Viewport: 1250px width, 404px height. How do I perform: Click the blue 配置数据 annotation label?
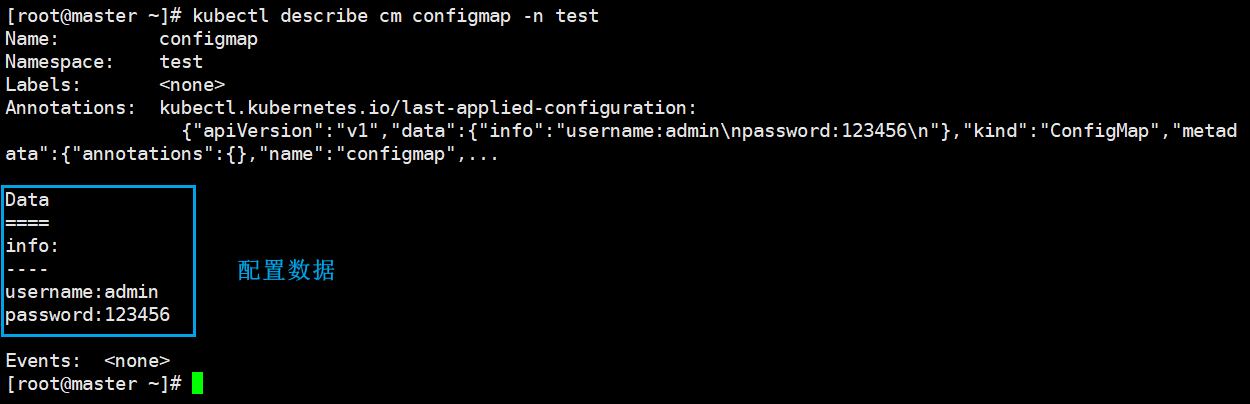pos(287,270)
